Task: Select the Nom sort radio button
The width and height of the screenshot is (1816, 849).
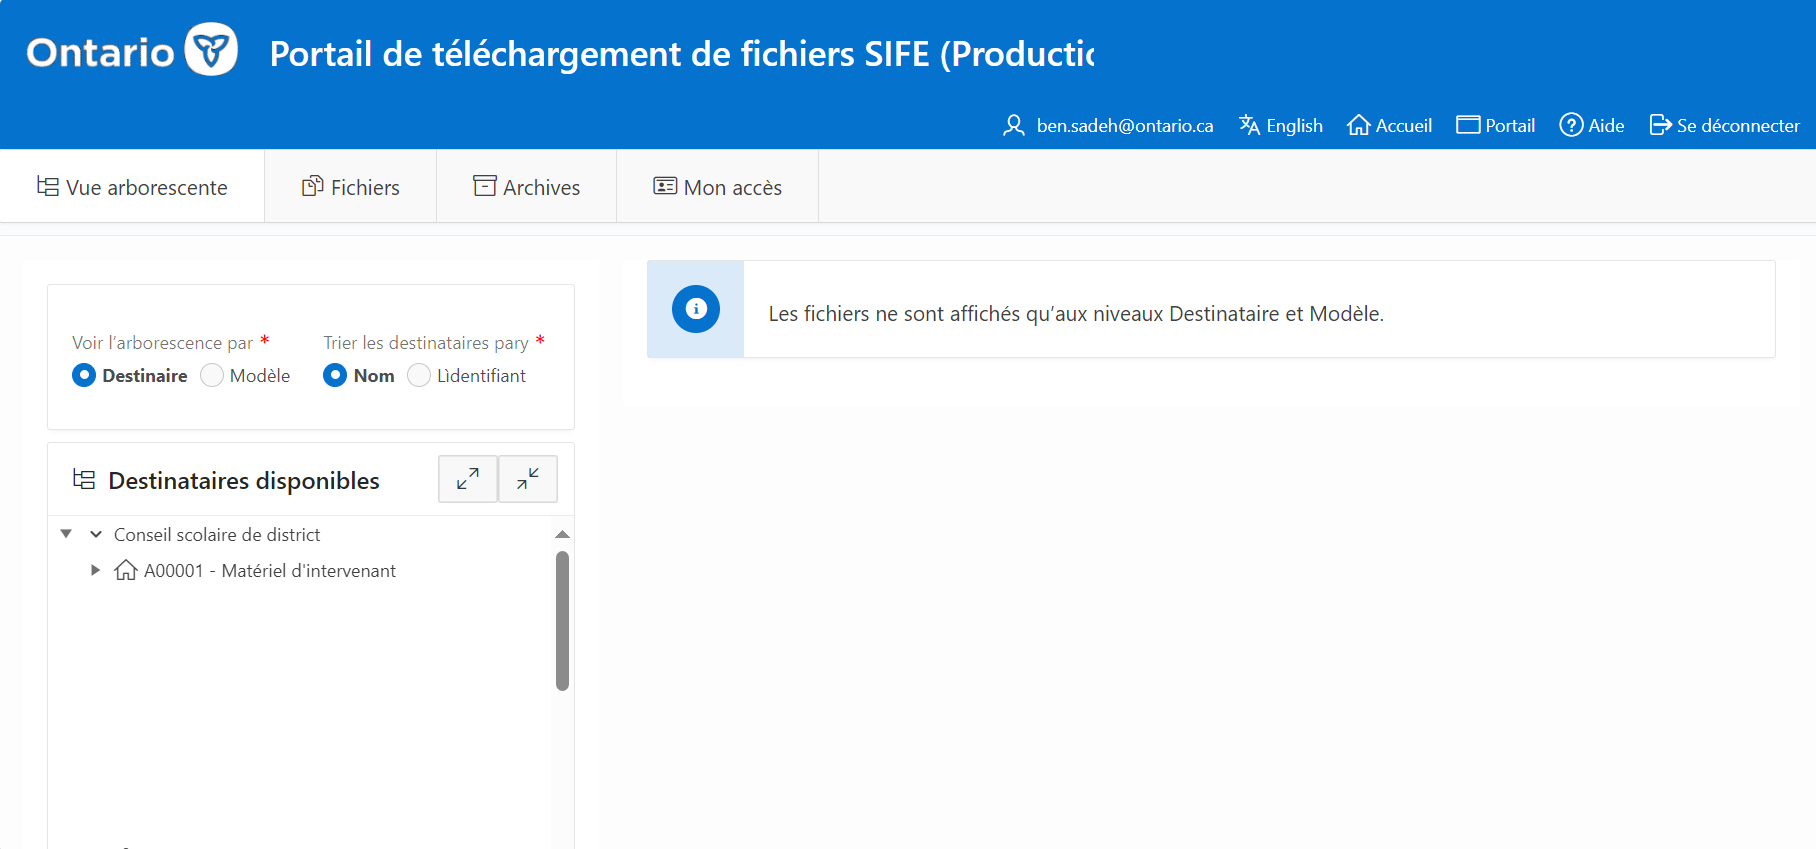Action: pos(335,375)
